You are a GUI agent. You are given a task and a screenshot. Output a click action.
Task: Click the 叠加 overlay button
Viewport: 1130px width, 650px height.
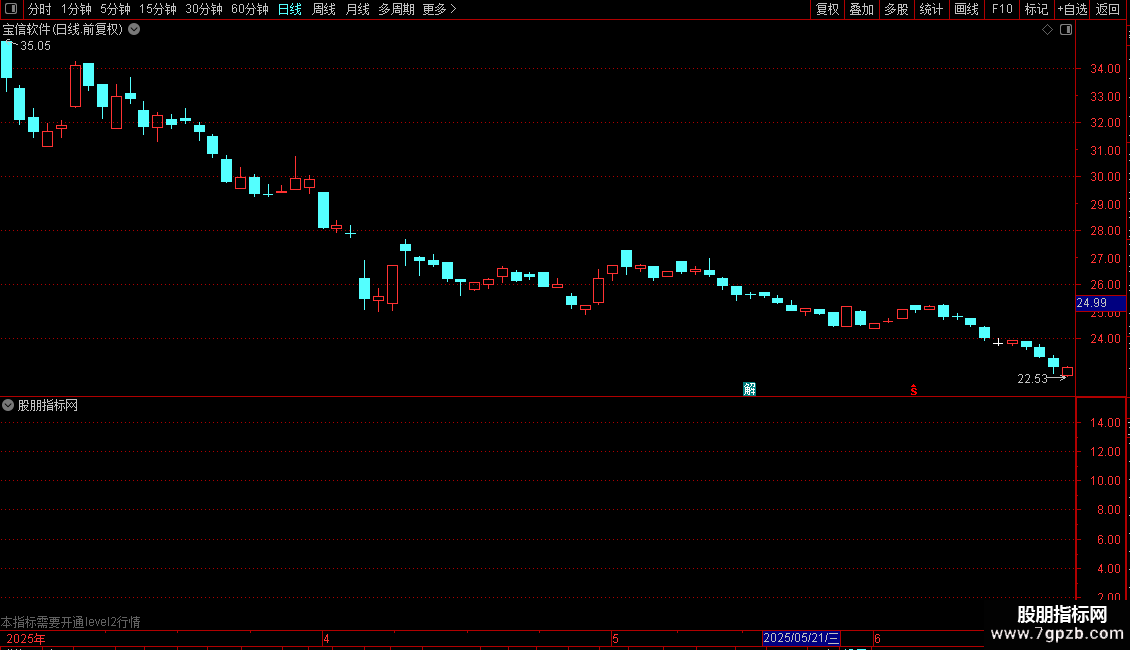click(x=861, y=9)
